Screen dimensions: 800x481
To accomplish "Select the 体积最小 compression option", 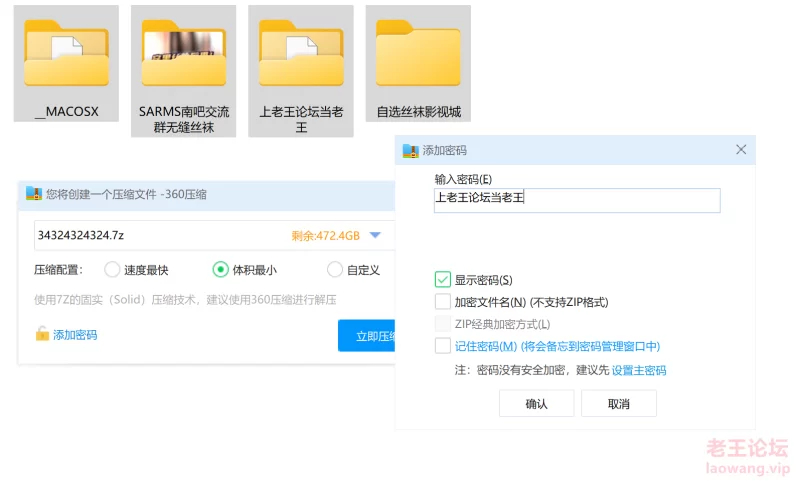I will 220,269.
